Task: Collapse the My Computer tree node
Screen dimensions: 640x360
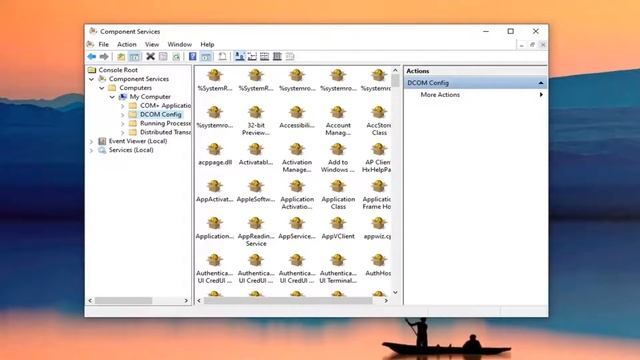Action: pos(112,97)
